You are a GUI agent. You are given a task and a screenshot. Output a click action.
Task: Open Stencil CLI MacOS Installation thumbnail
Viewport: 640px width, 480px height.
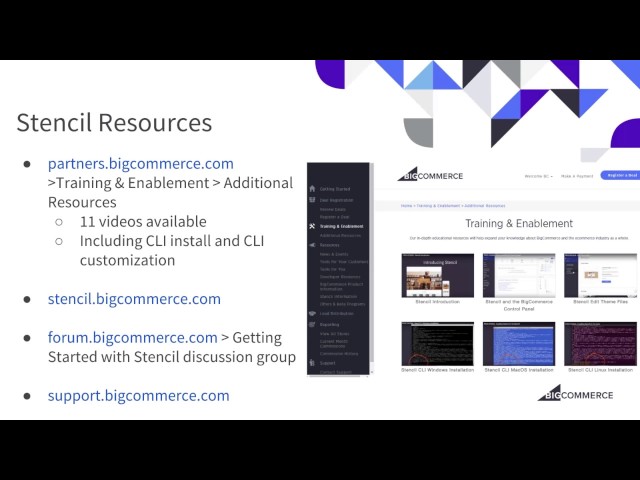(x=519, y=344)
